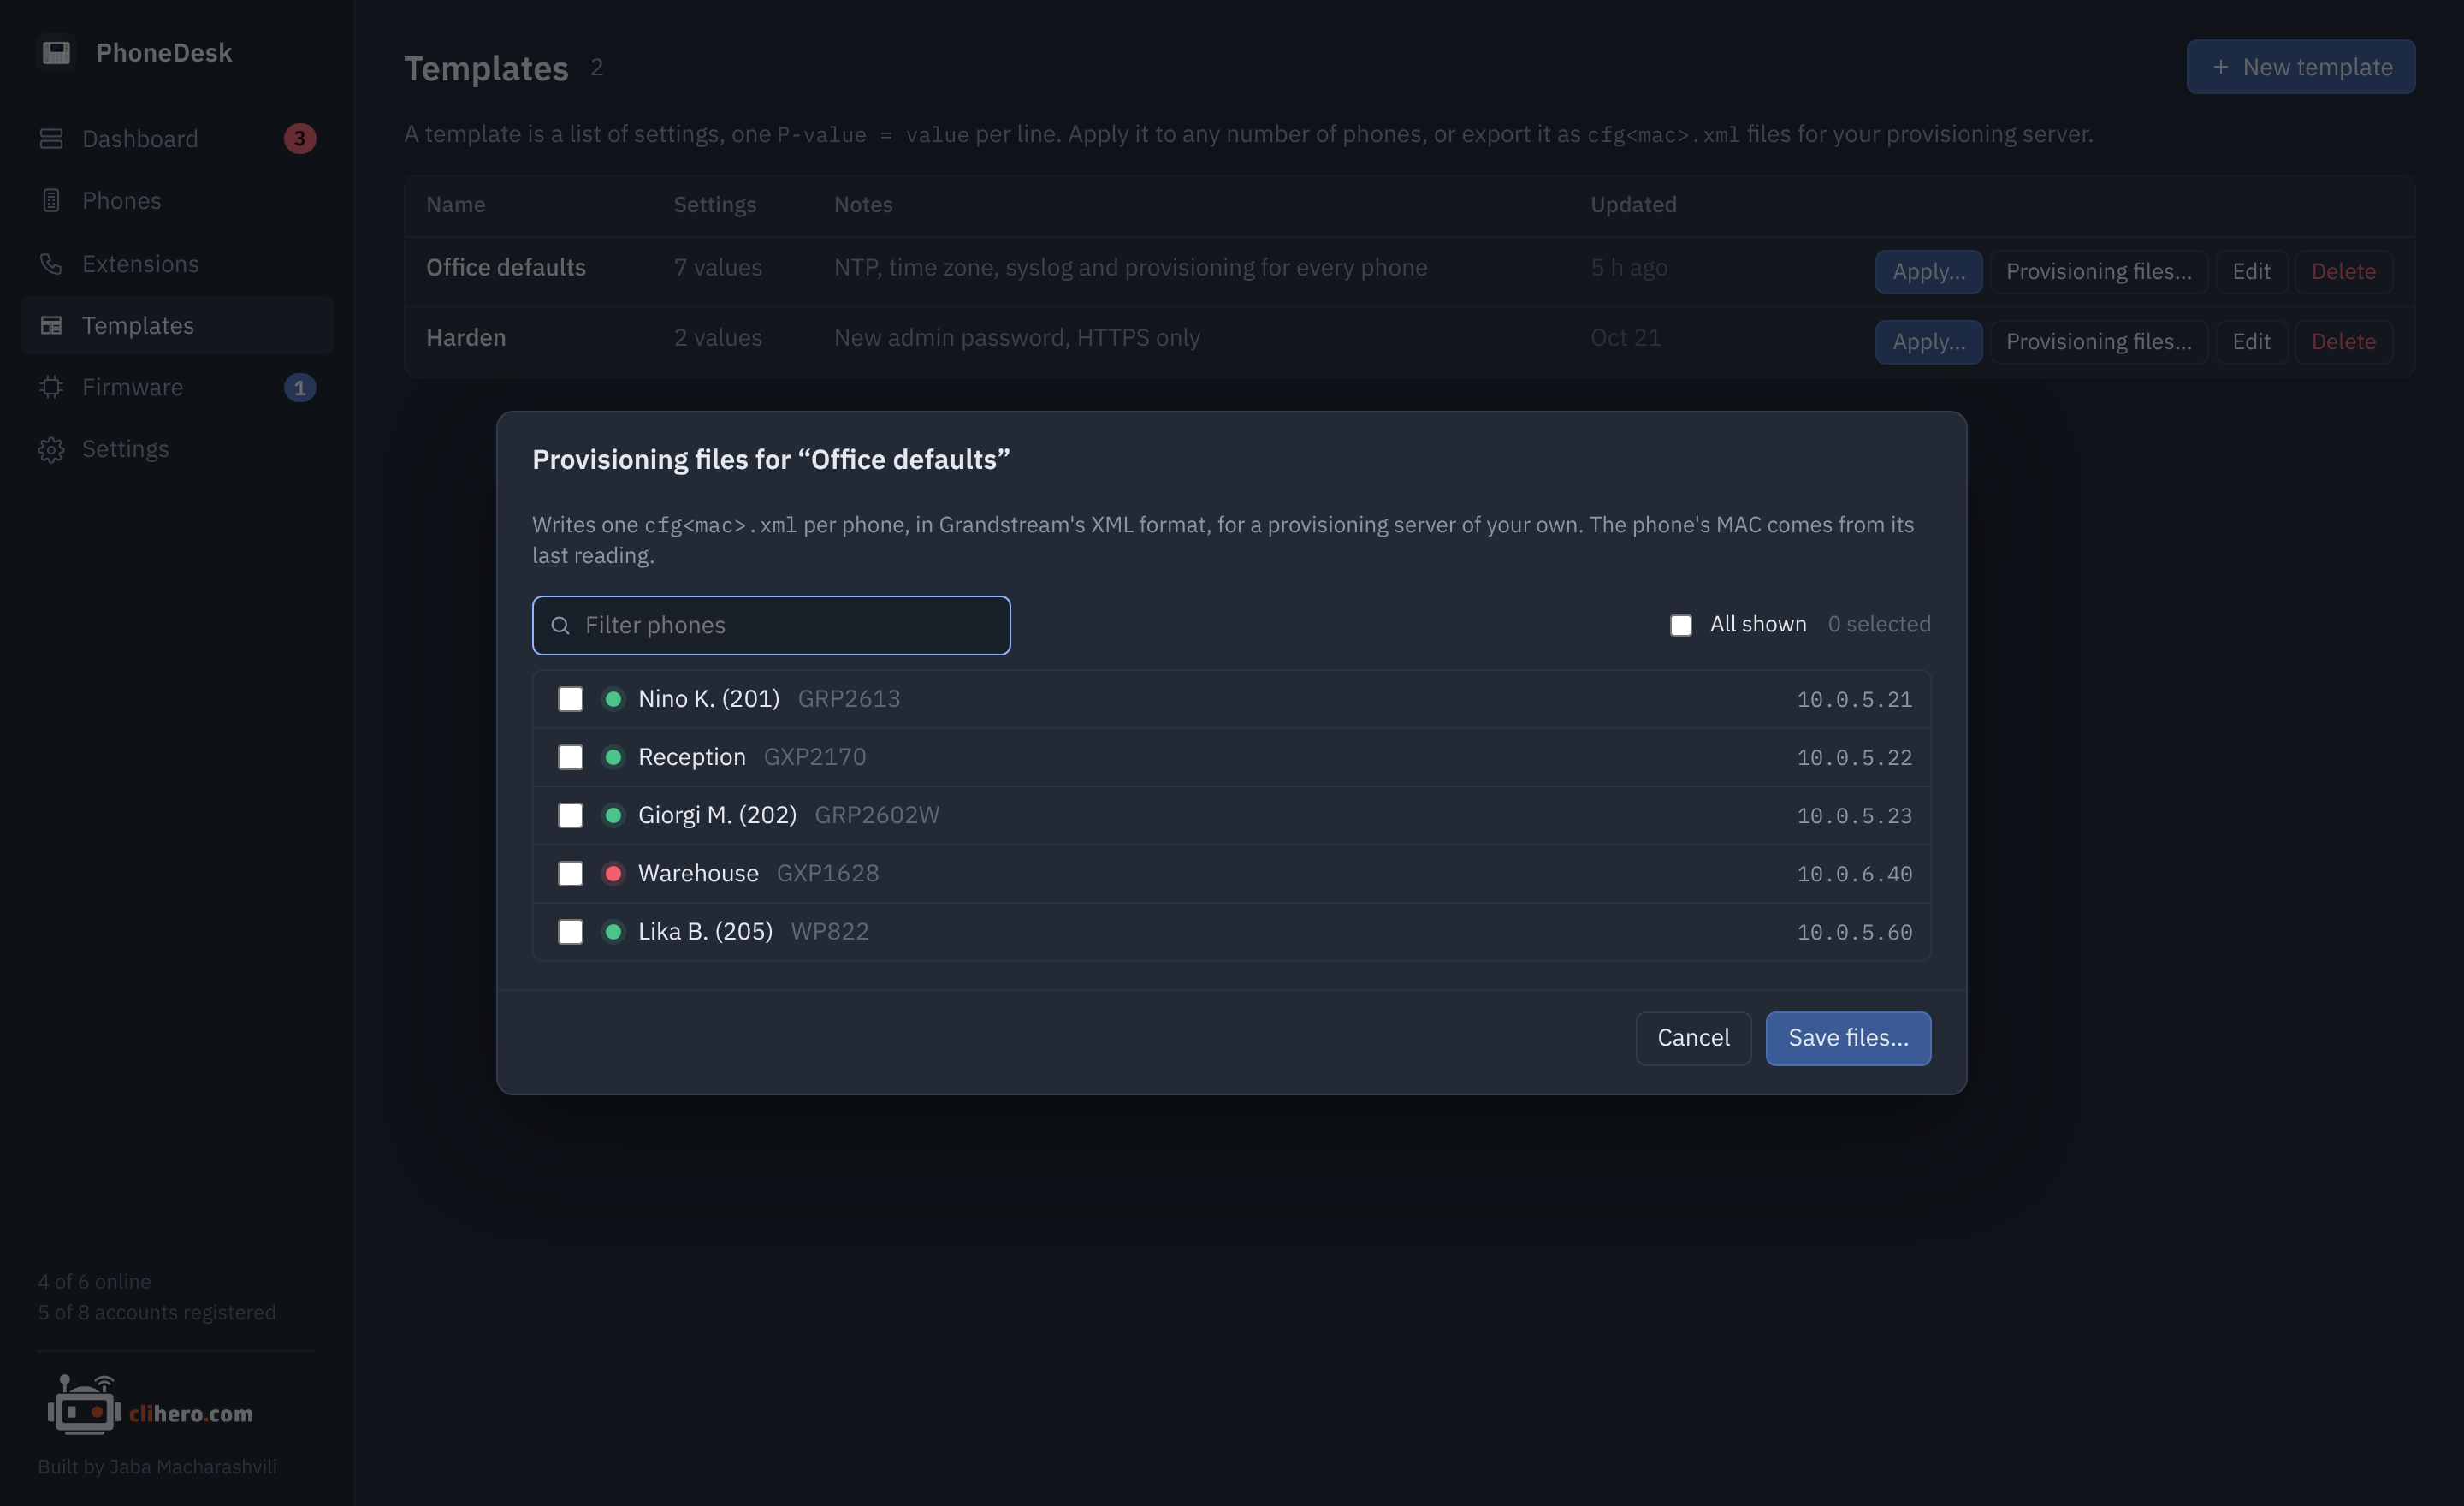
Task: Click the clihero.com robot logo
Action: (84, 1404)
